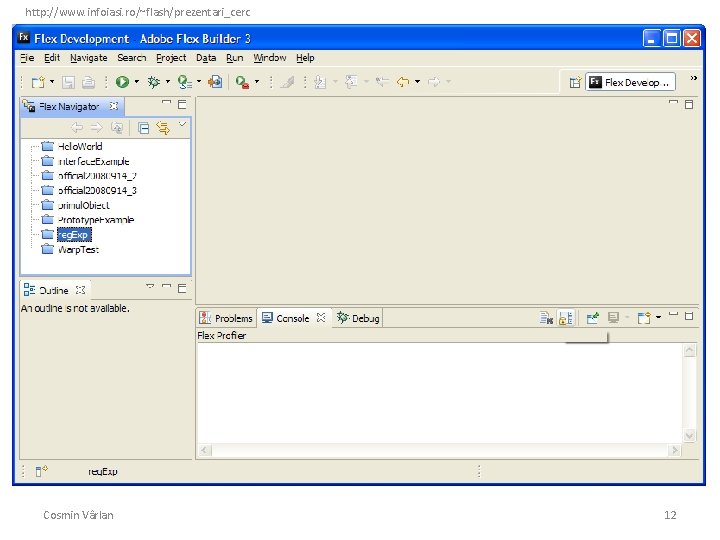Open the Data menu
The height and width of the screenshot is (540, 720).
(206, 58)
